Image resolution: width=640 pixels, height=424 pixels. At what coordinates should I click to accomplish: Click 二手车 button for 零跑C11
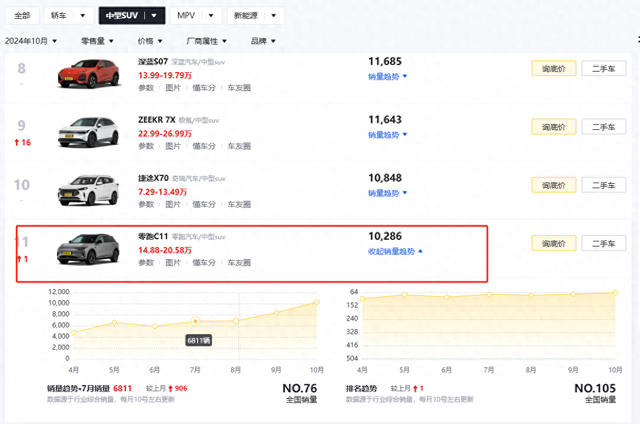(x=604, y=244)
